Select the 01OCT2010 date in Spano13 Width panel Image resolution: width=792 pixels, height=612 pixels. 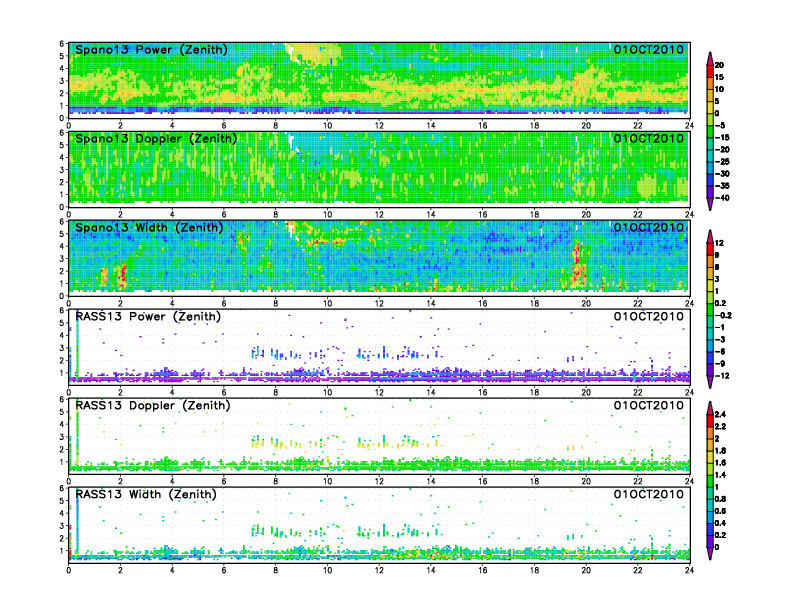coord(649,228)
